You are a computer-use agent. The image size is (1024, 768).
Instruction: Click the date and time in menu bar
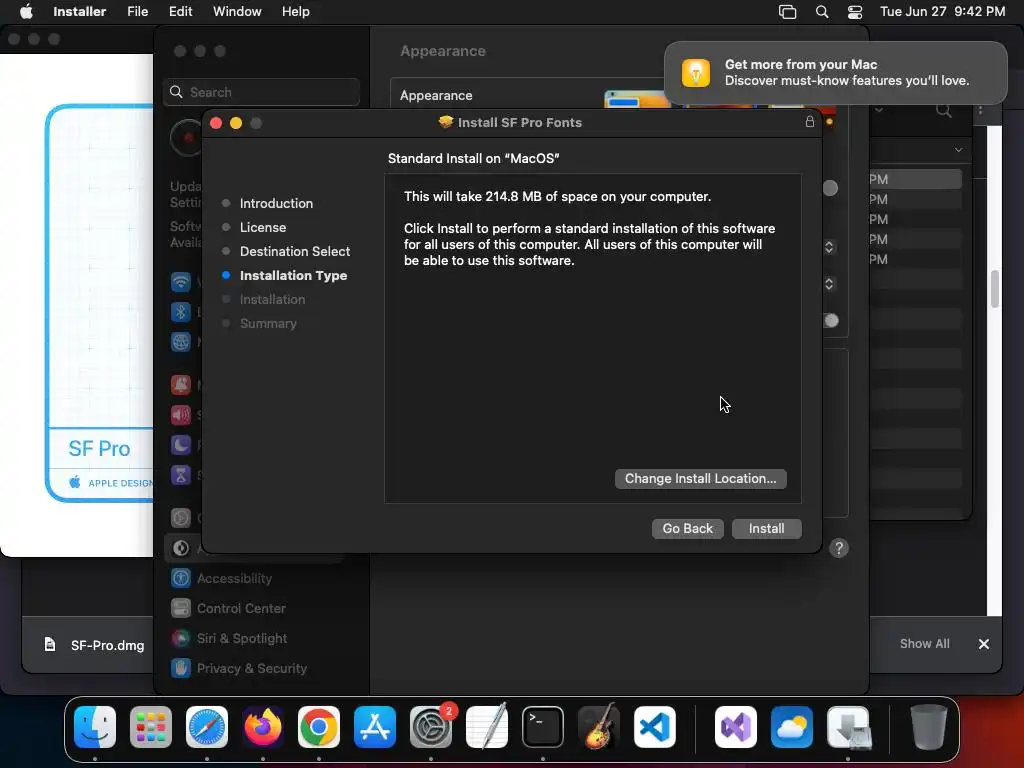pos(942,11)
